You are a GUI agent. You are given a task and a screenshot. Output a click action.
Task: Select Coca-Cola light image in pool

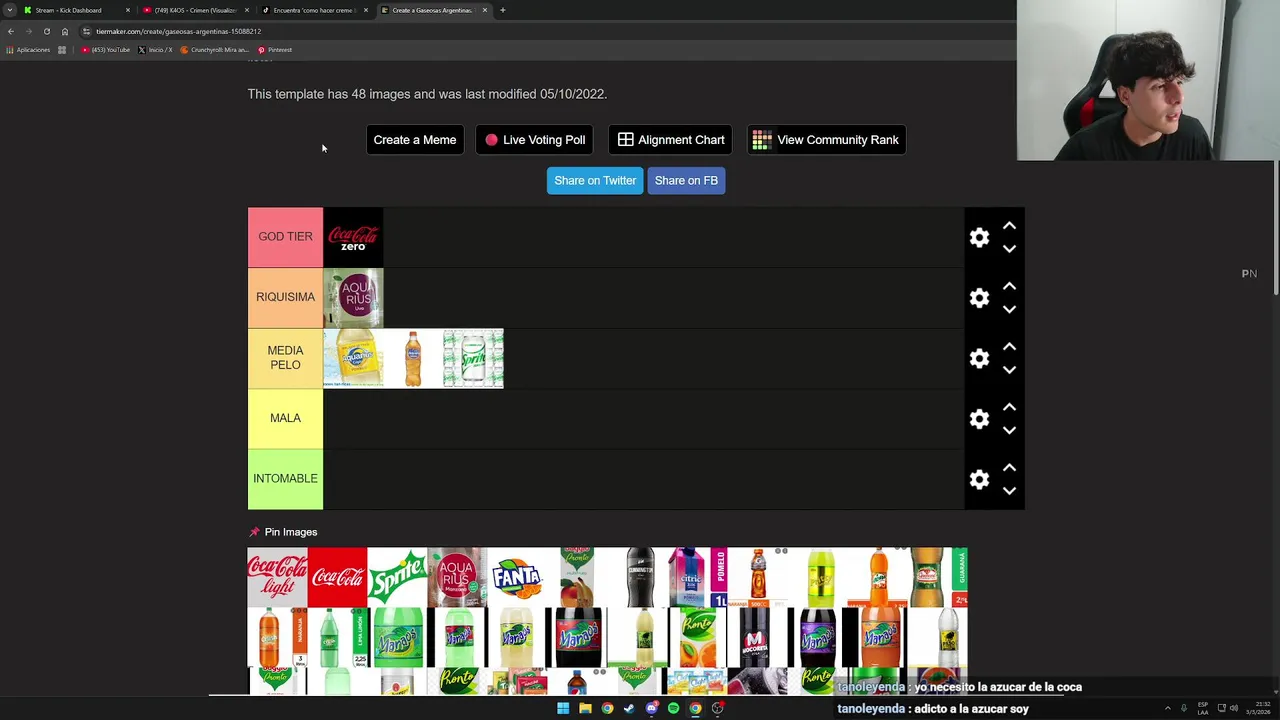coord(277,577)
